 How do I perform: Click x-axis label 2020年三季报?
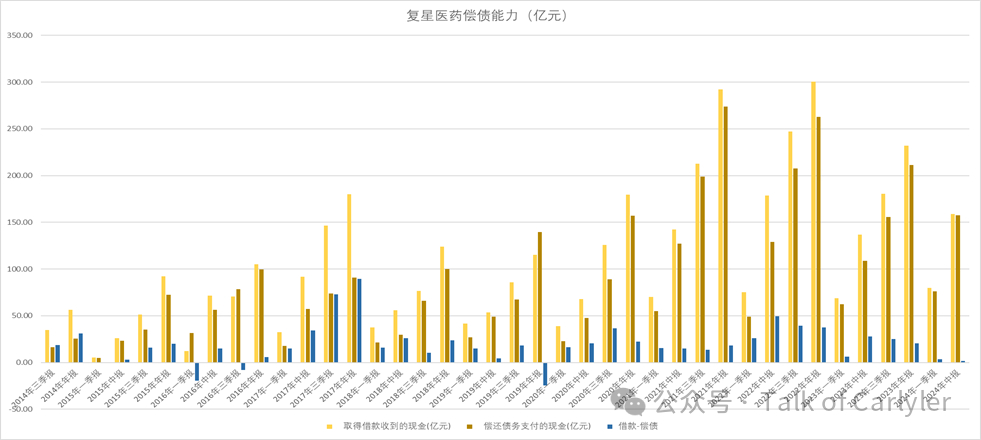point(588,387)
